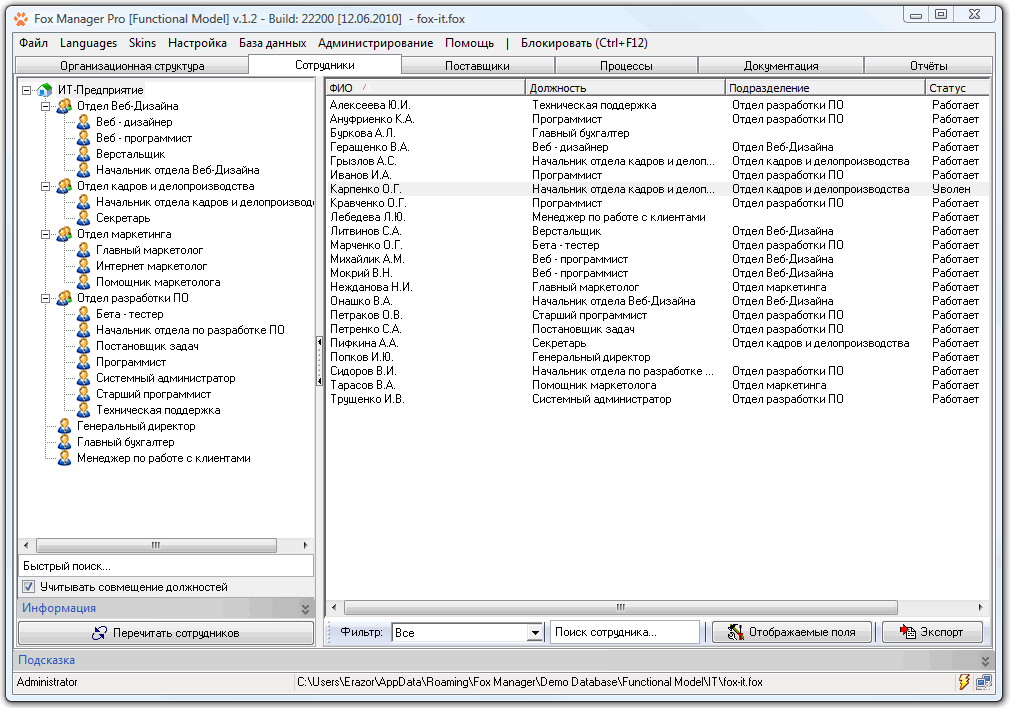
Task: Click the Отдел маркетинга group icon
Action: 64,234
